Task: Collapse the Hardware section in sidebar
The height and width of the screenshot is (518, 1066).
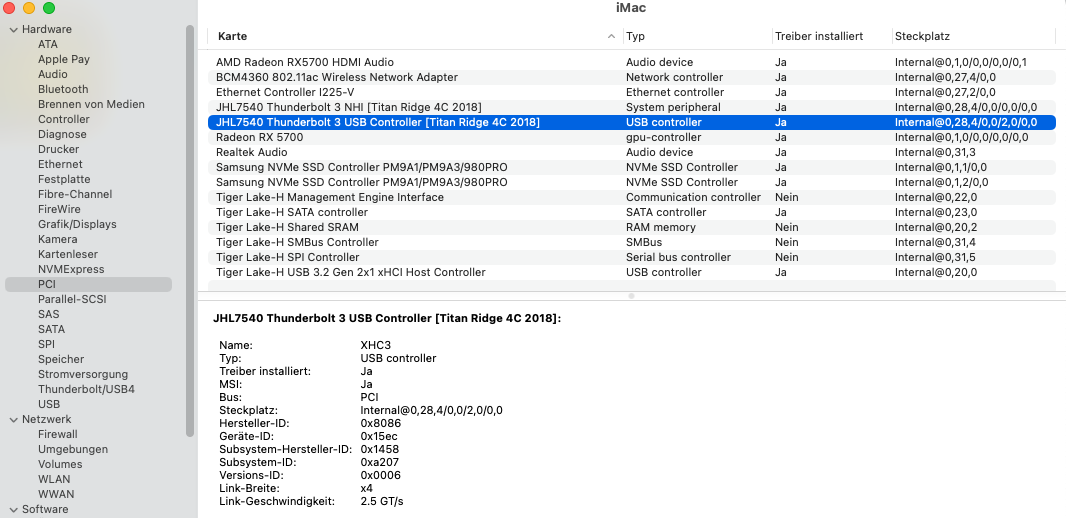Action: [12, 30]
